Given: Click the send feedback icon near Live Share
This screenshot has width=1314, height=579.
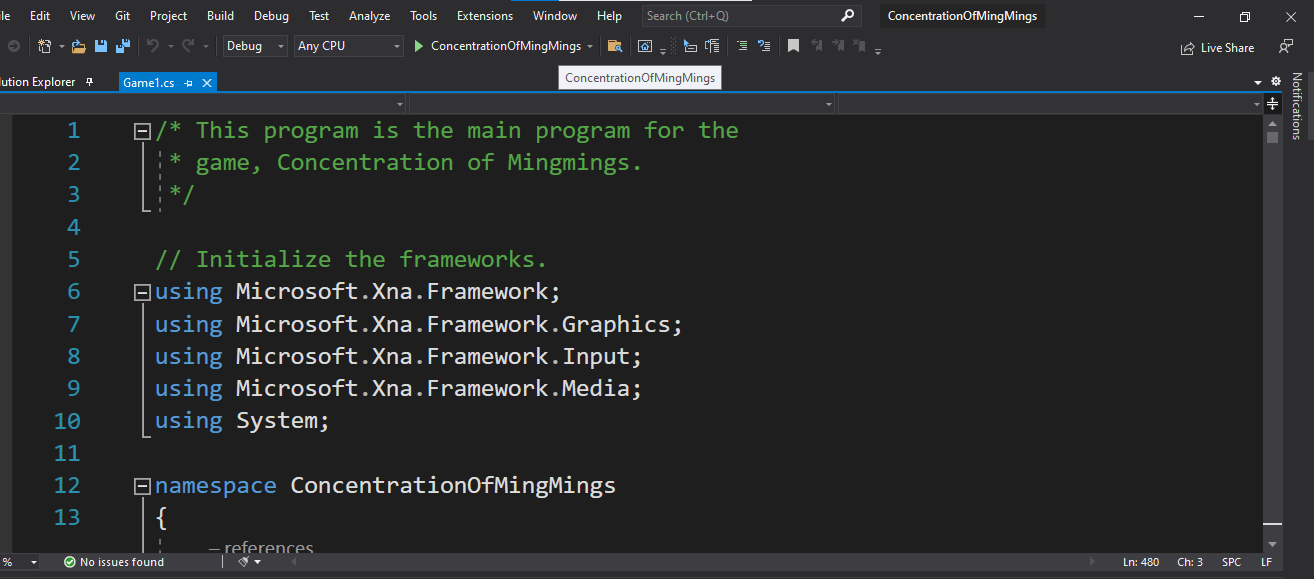Looking at the screenshot, I should click(1284, 47).
